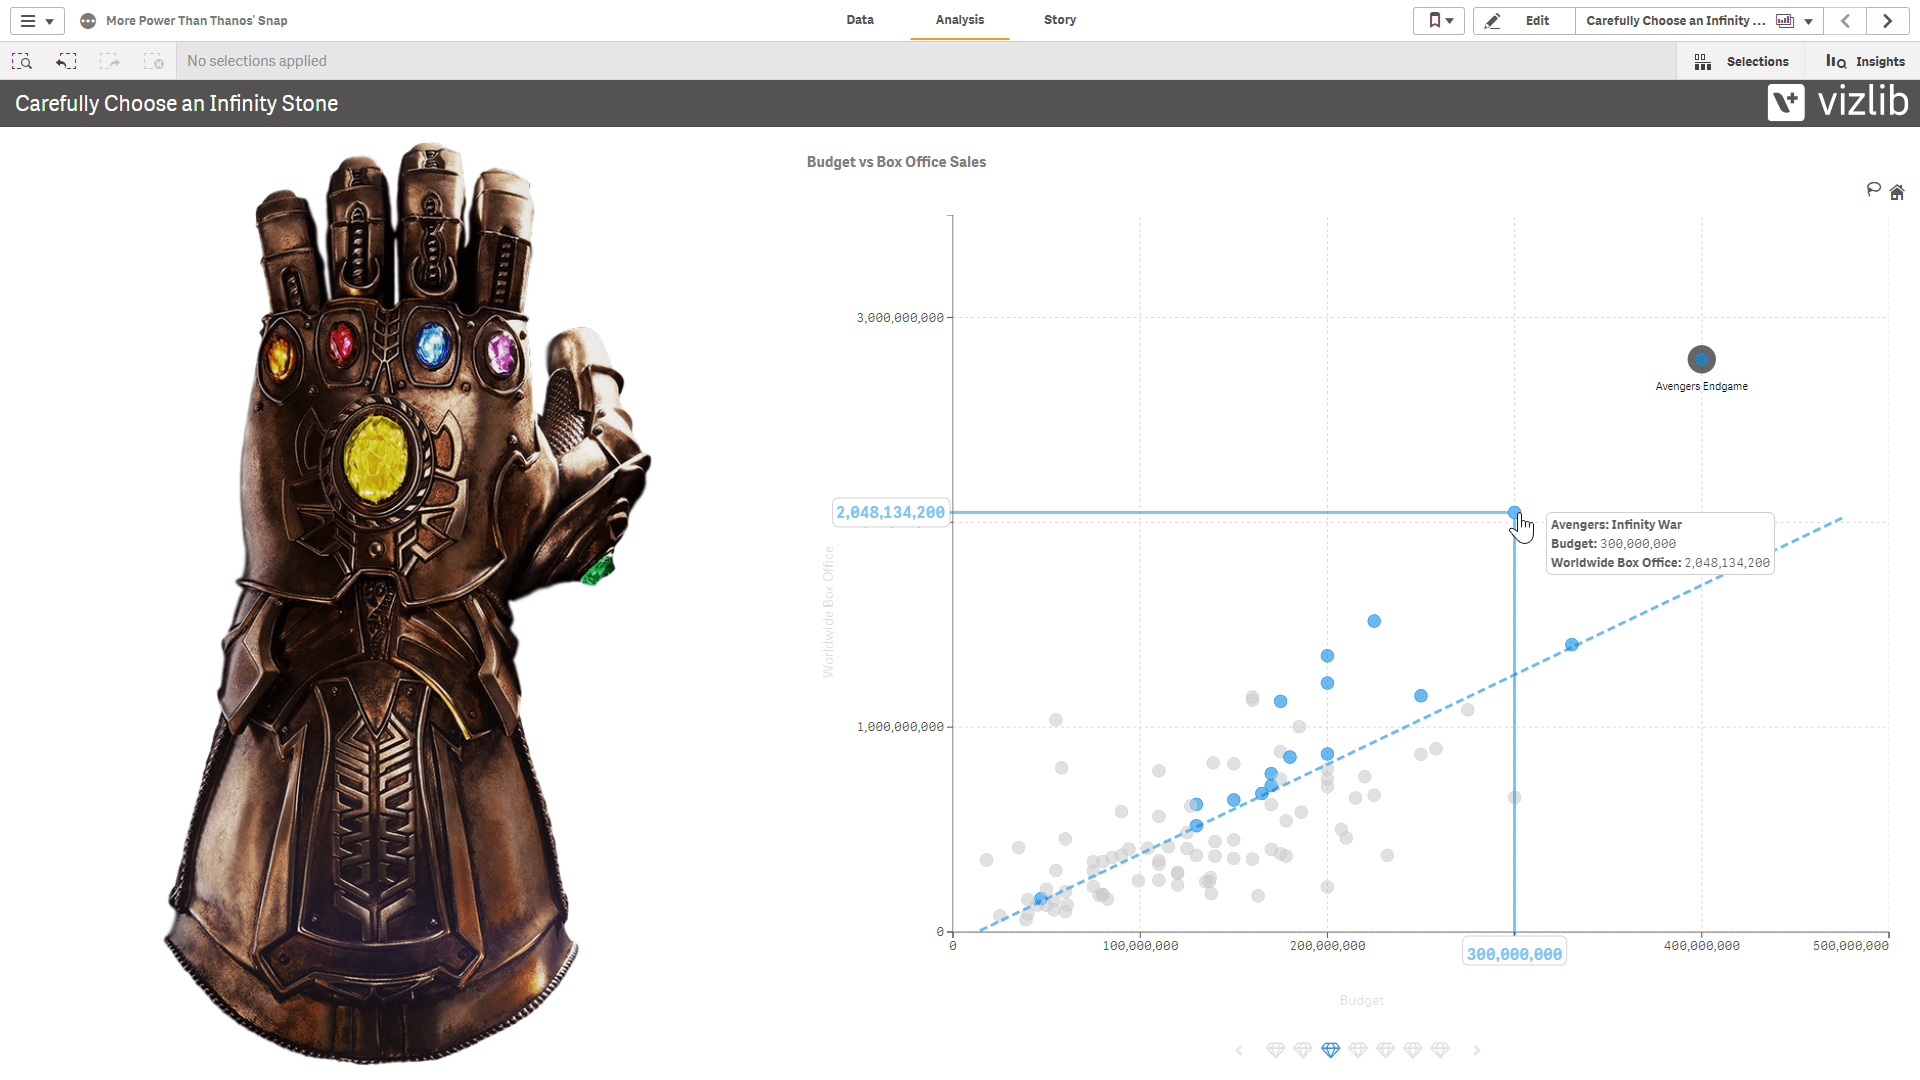The width and height of the screenshot is (1920, 1080).
Task: Click the Avengers: Infinity War data point
Action: click(x=1514, y=512)
